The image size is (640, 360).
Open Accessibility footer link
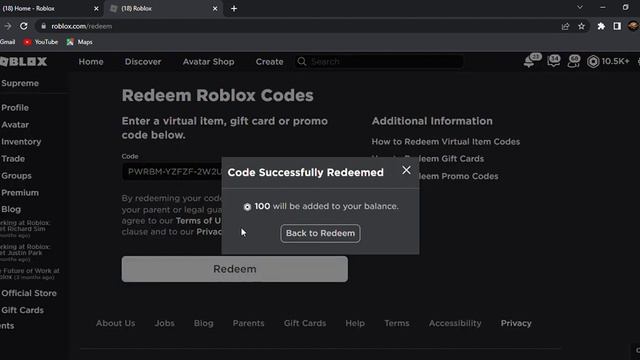pos(455,323)
